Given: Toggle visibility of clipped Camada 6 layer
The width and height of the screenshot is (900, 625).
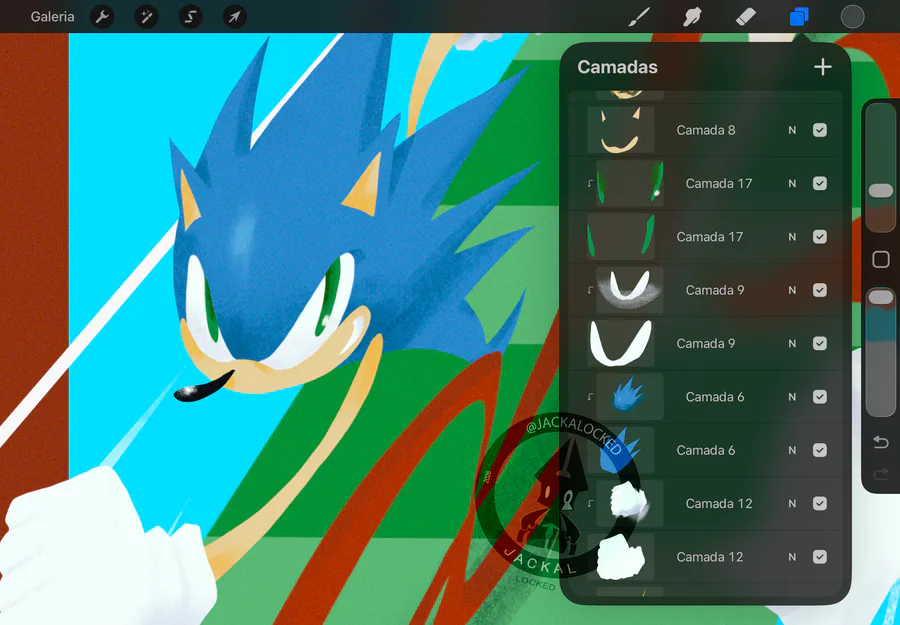Looking at the screenshot, I should click(x=820, y=397).
